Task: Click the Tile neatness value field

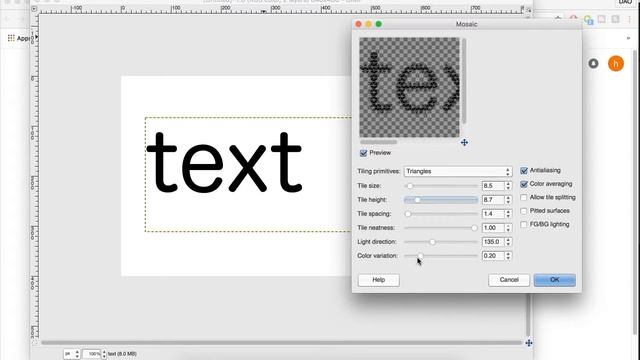Action: point(493,228)
